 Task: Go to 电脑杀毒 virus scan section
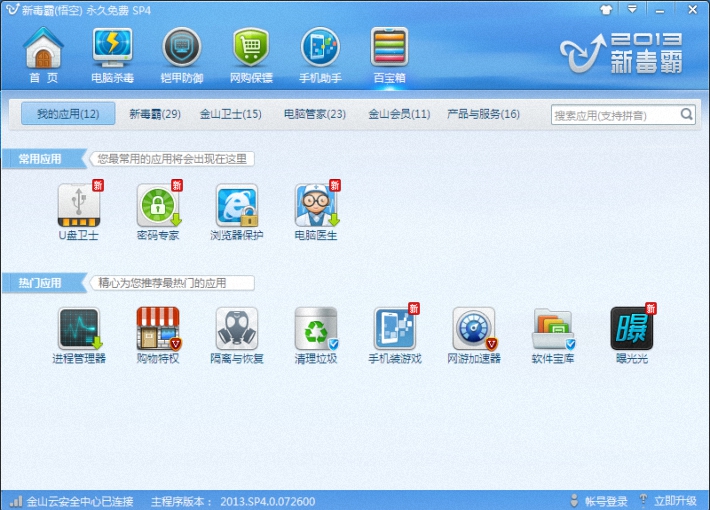click(112, 55)
